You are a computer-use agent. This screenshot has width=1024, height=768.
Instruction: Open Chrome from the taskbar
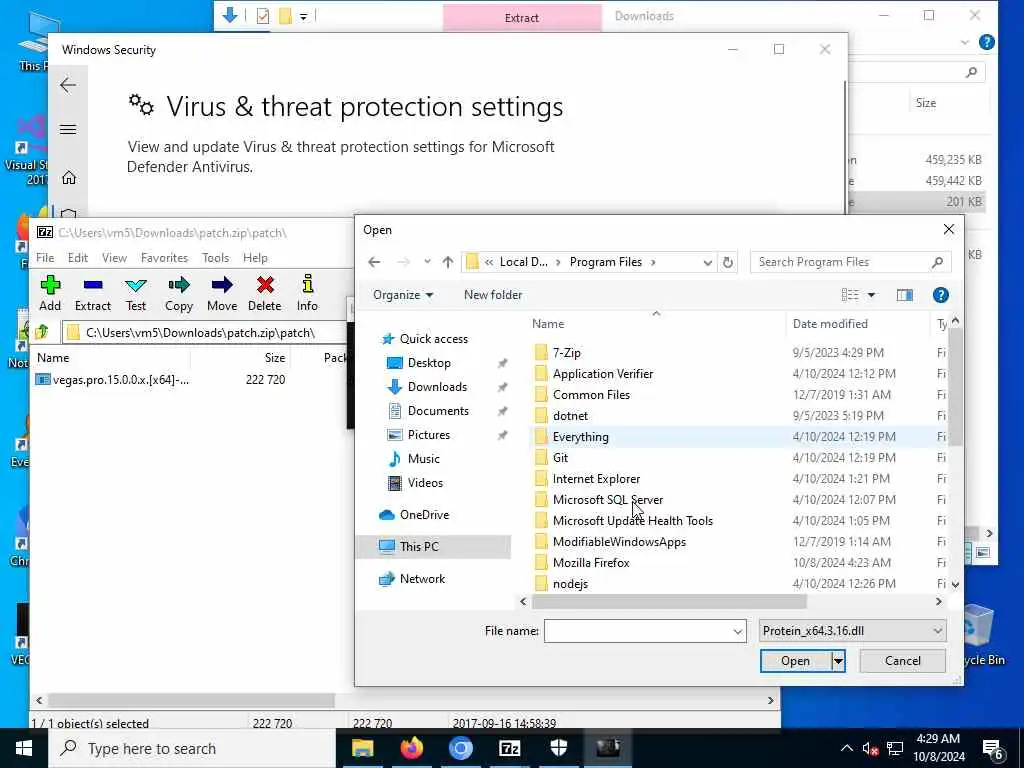coord(460,748)
